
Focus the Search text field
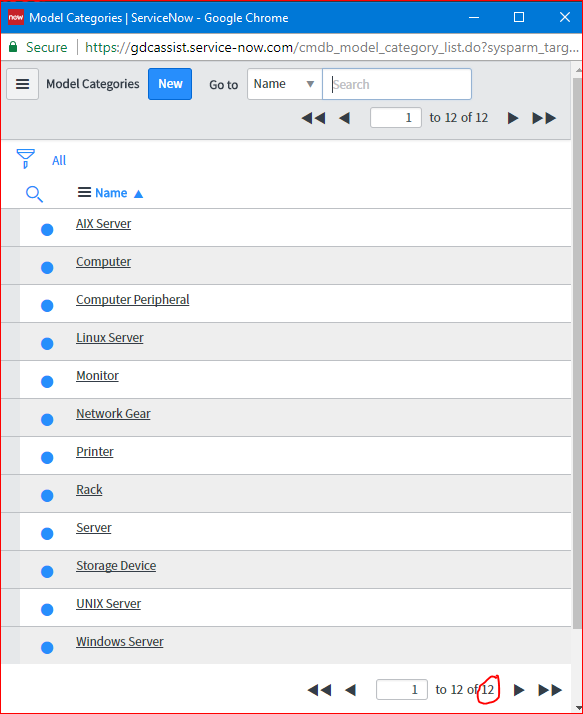coord(397,84)
